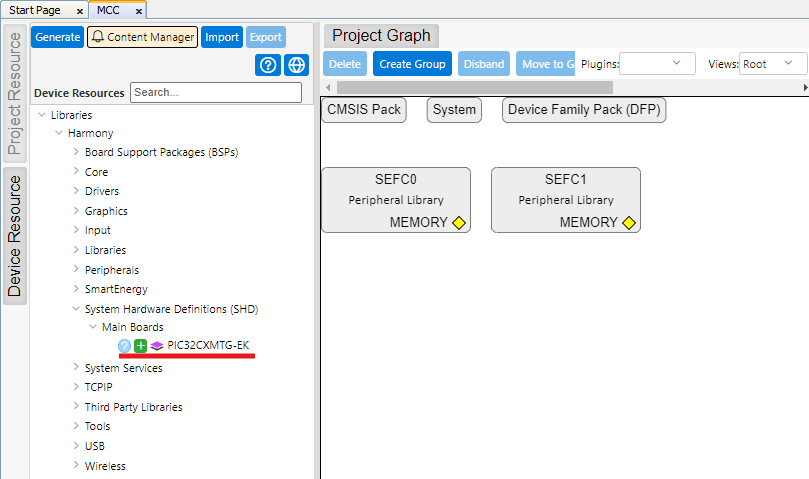Click help icon beside PIC32CXMTG-EK
809x479 pixels.
tap(125, 346)
